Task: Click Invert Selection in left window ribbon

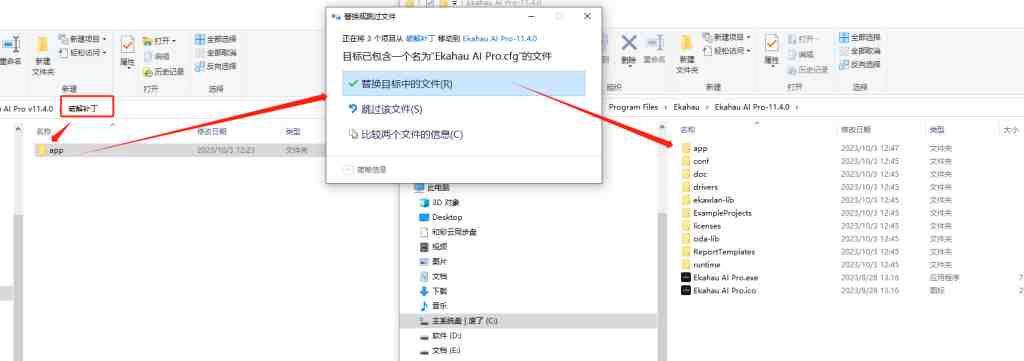Action: click(216, 67)
